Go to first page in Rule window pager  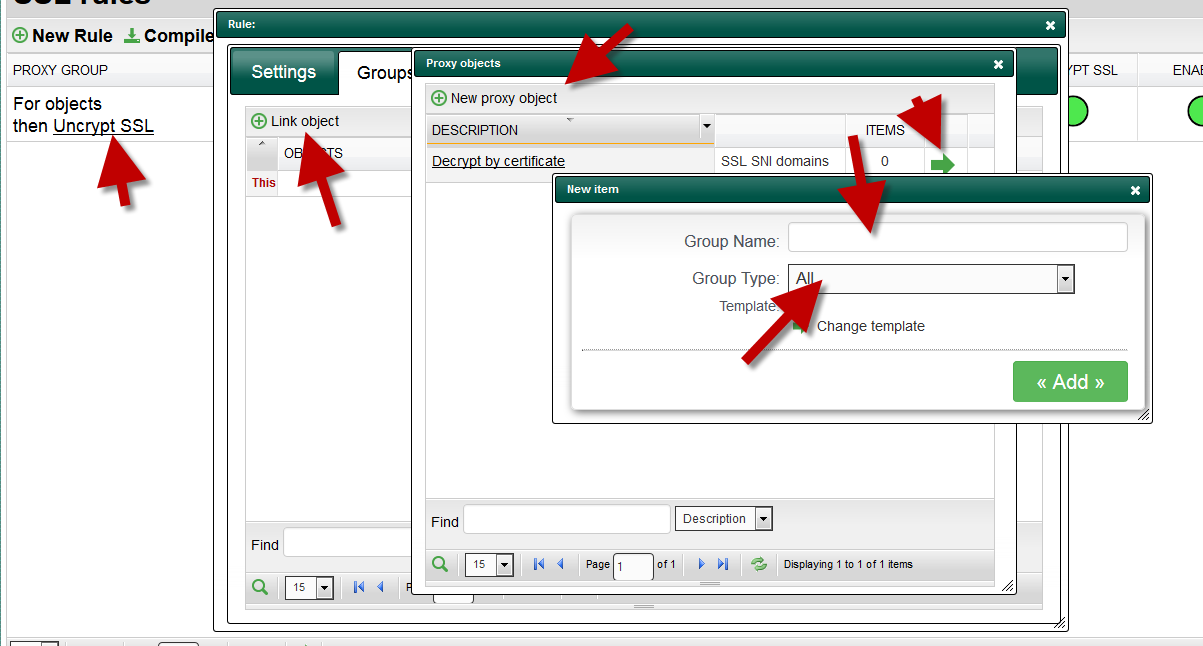[x=359, y=587]
